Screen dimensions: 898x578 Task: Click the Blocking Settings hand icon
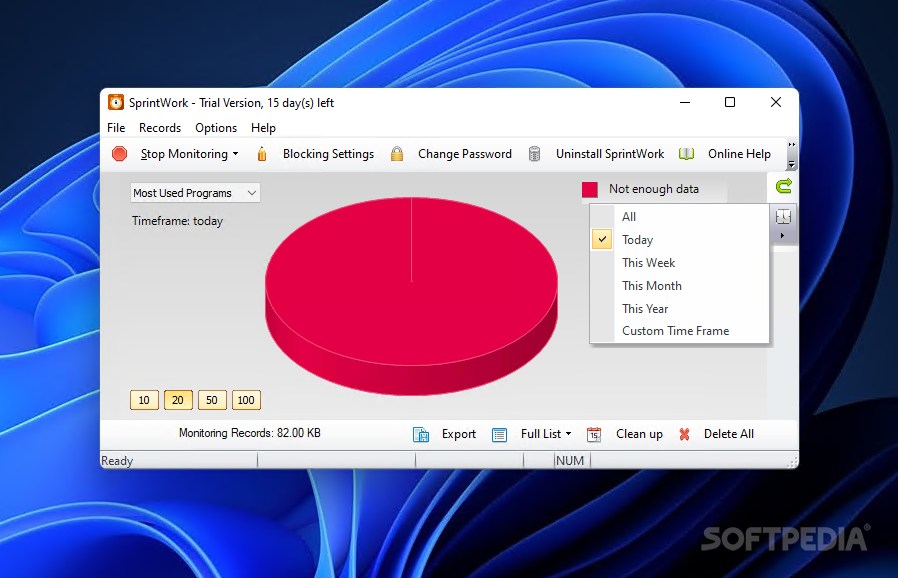click(x=262, y=154)
